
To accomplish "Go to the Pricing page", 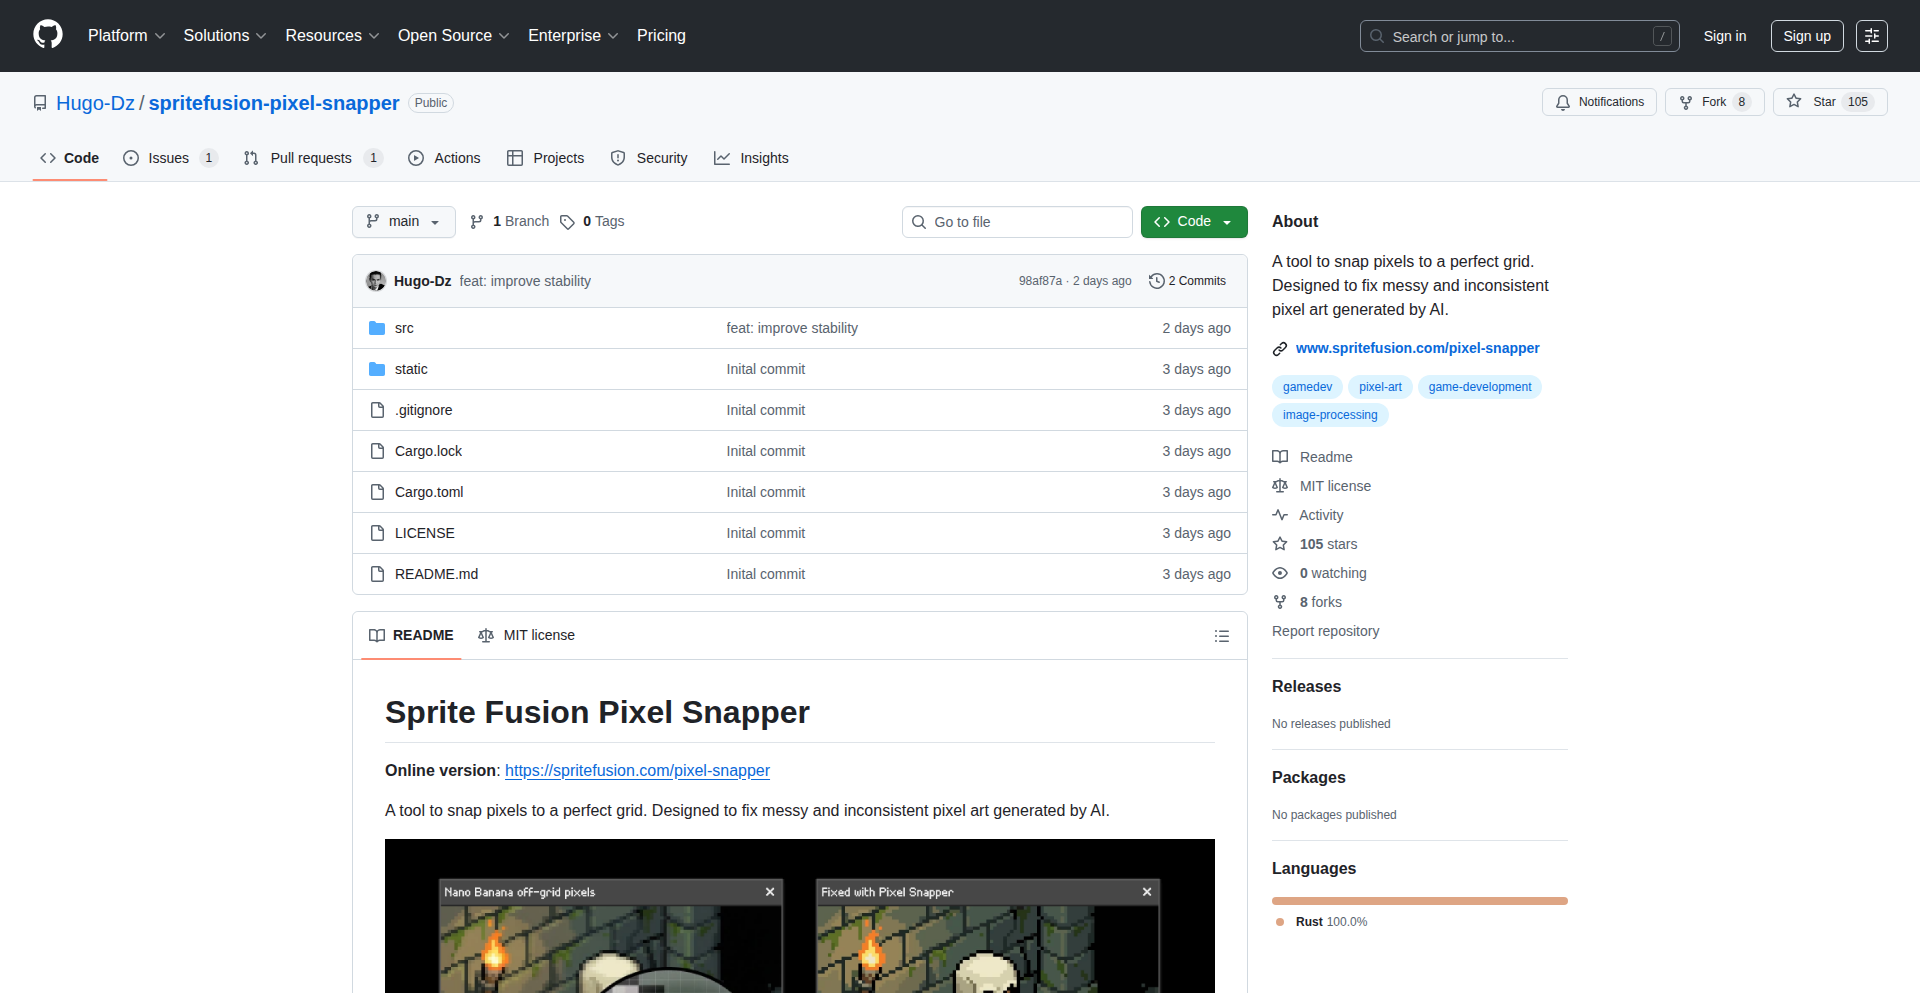I will [x=661, y=36].
